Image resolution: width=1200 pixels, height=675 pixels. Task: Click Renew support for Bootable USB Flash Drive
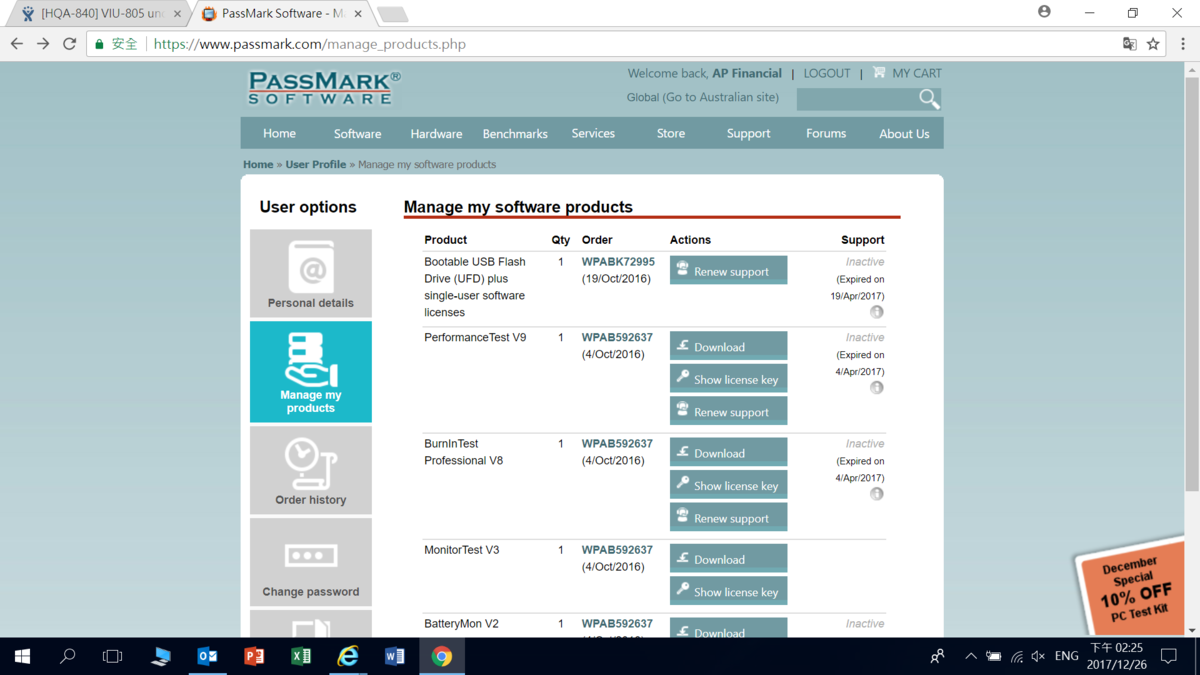click(728, 270)
